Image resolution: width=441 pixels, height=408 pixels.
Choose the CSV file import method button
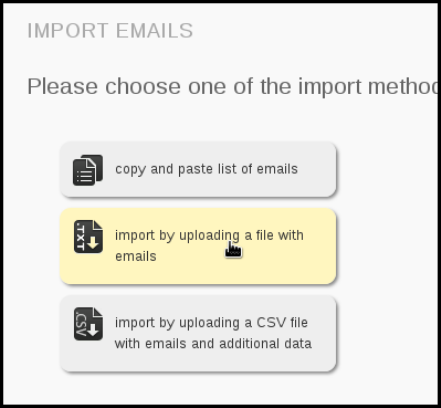pos(198,334)
